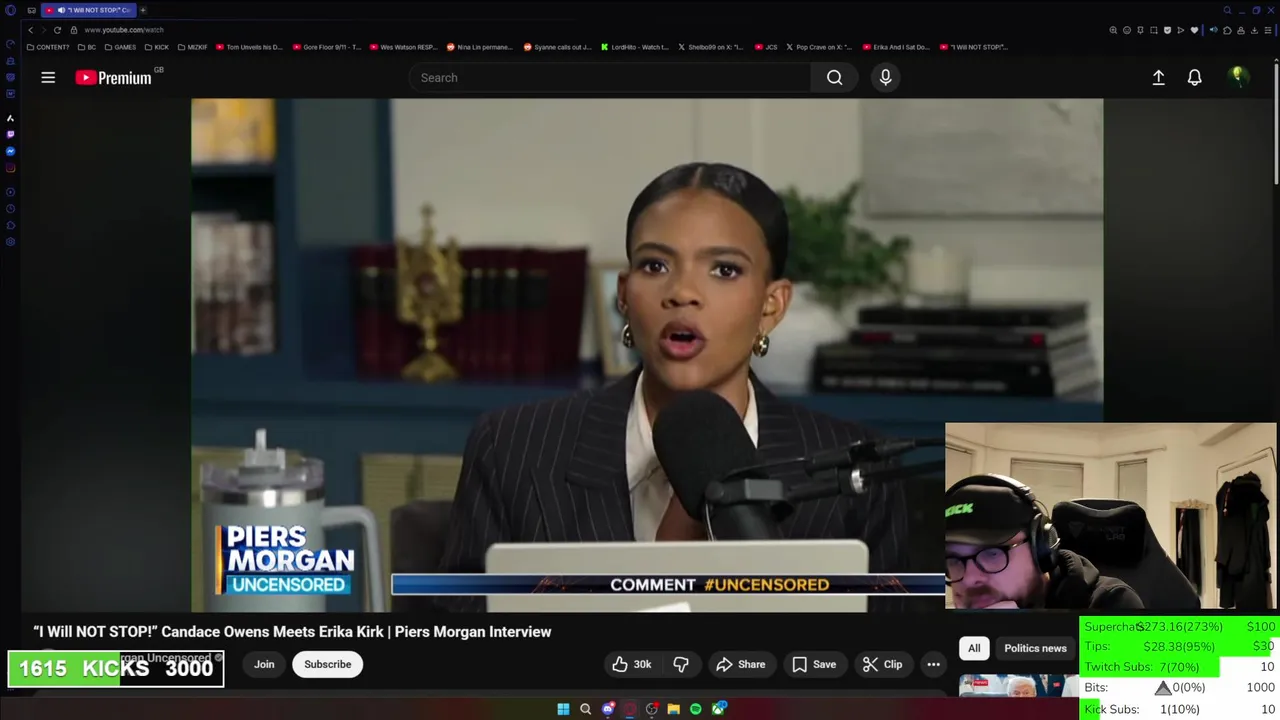Screen dimensions: 1280x720
Task: Open Messenger in browser sidebar
Action: (10, 151)
